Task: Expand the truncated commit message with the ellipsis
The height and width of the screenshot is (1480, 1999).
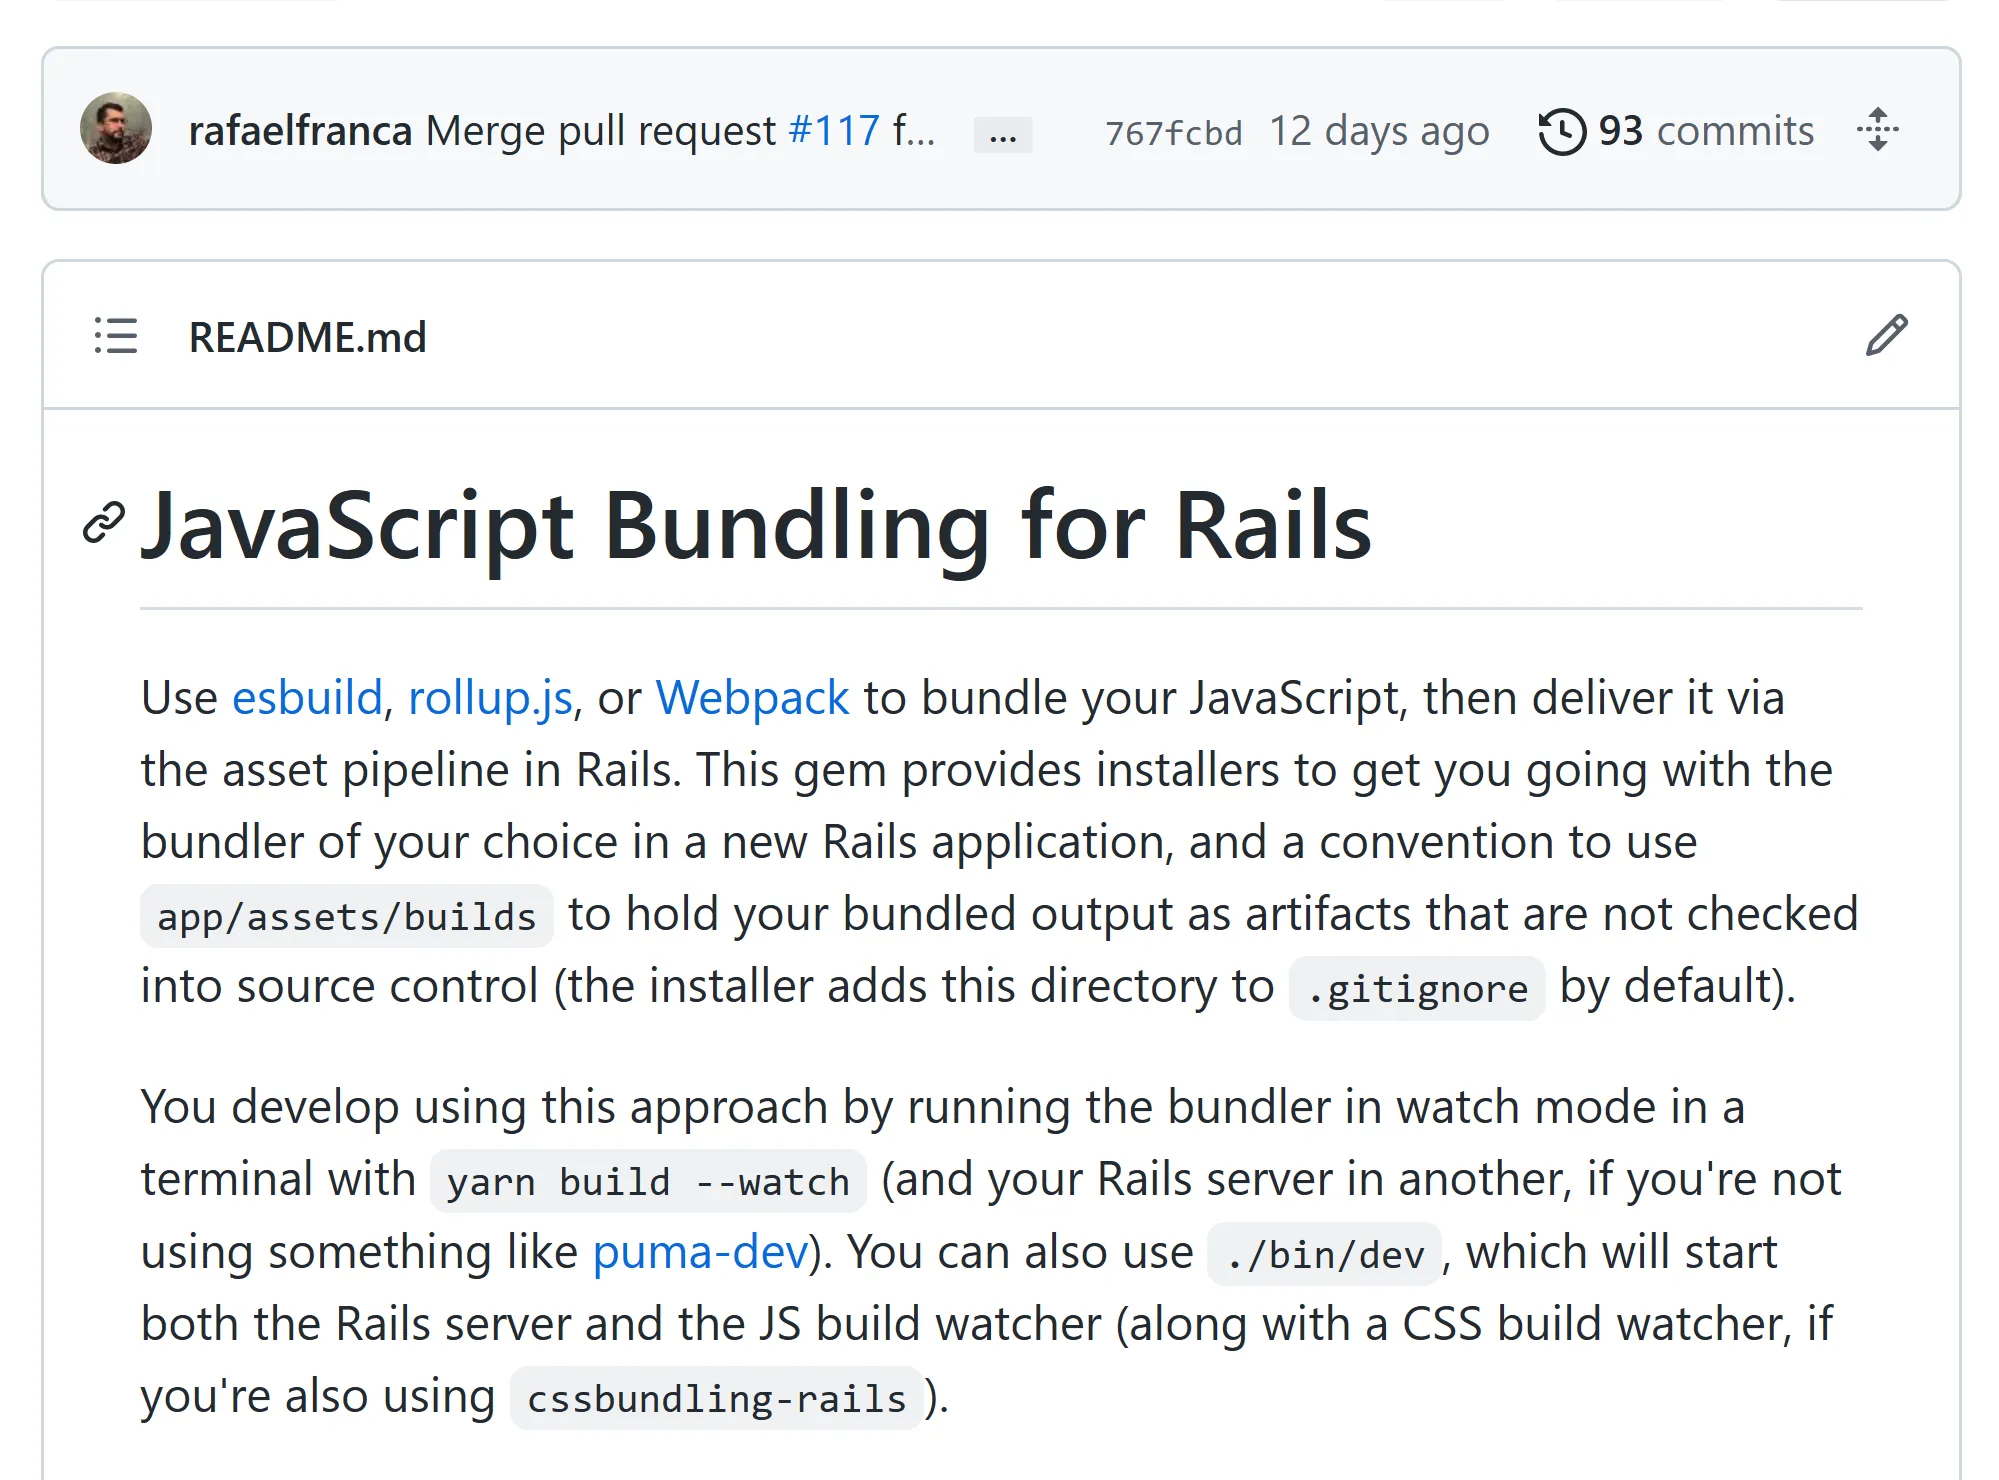Action: click(1001, 134)
